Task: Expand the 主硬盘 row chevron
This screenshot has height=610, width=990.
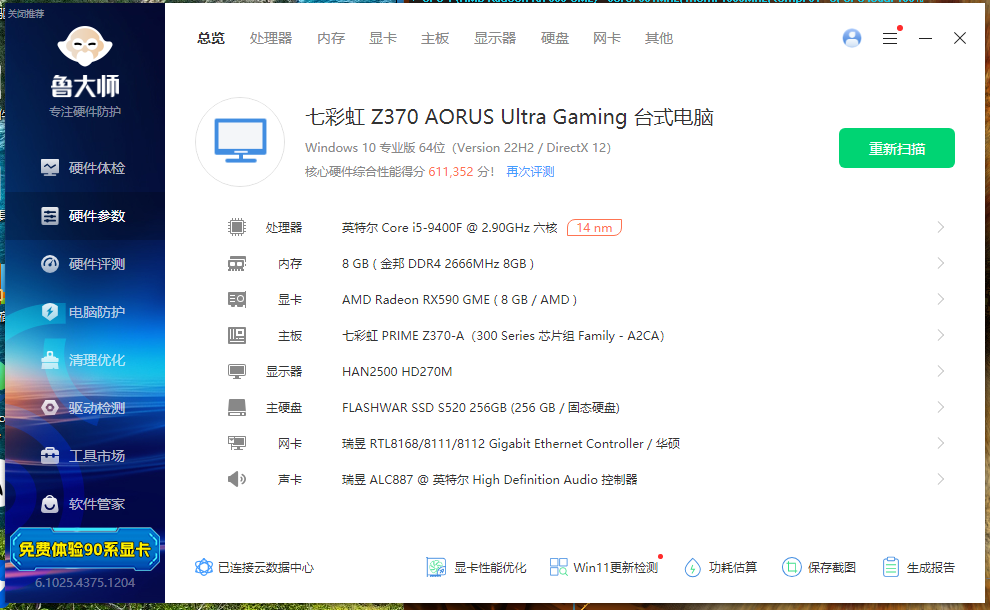Action: point(940,407)
